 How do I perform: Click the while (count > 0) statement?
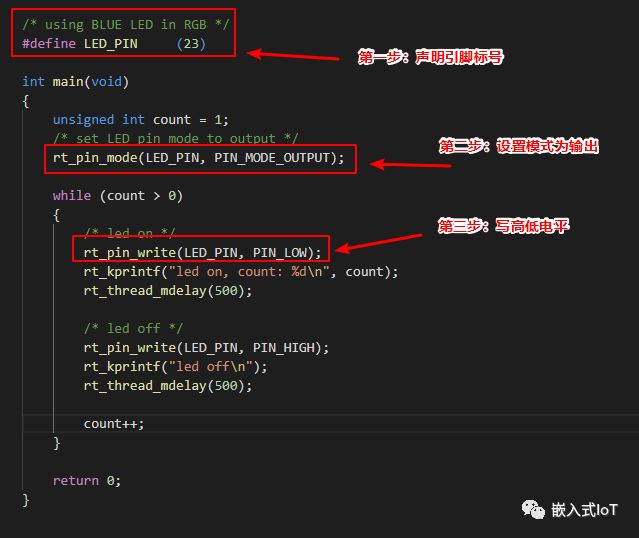click(x=118, y=195)
